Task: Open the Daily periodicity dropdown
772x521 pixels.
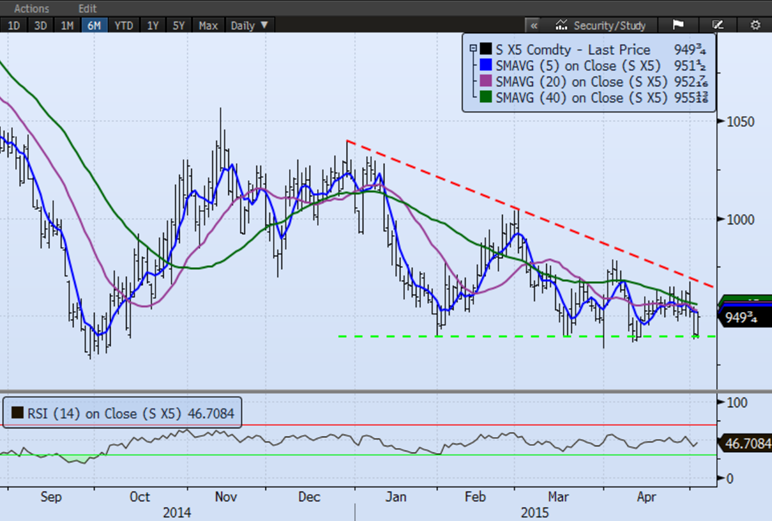Action: (x=248, y=24)
